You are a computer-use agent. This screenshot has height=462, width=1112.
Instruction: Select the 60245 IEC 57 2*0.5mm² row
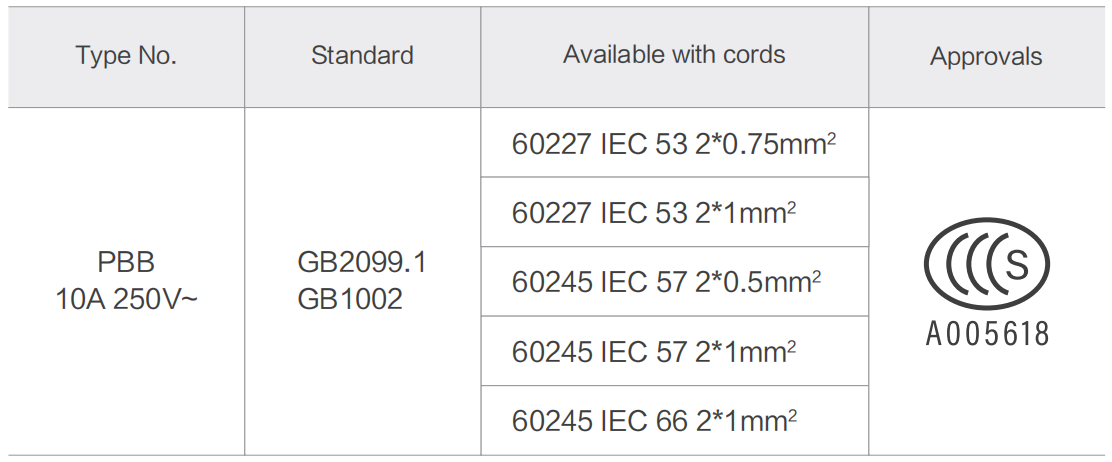674,282
